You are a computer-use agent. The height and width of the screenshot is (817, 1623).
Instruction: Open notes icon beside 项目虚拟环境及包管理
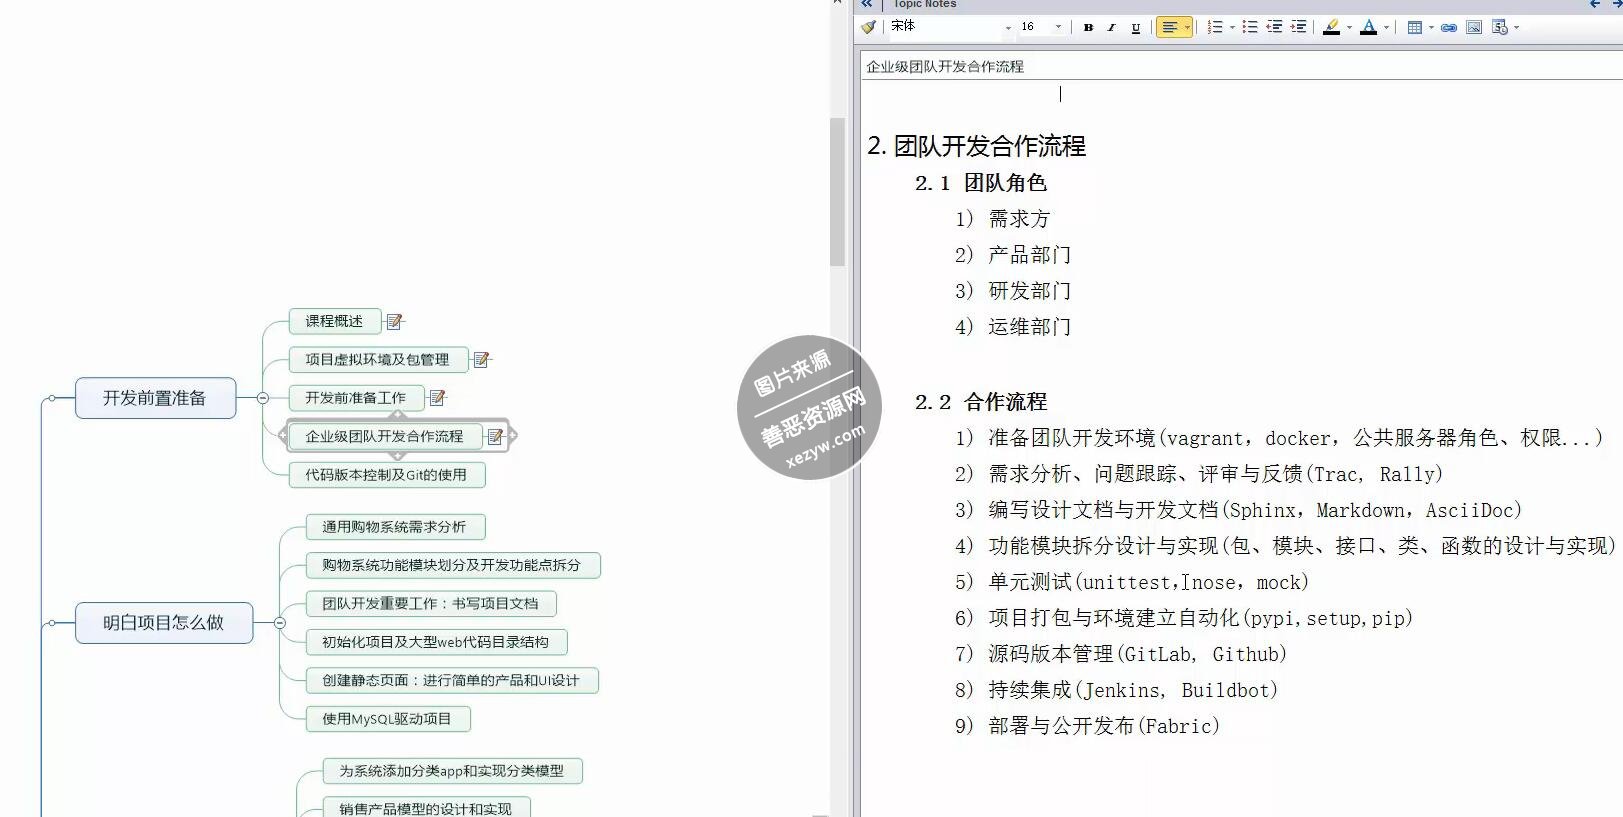[x=481, y=360]
